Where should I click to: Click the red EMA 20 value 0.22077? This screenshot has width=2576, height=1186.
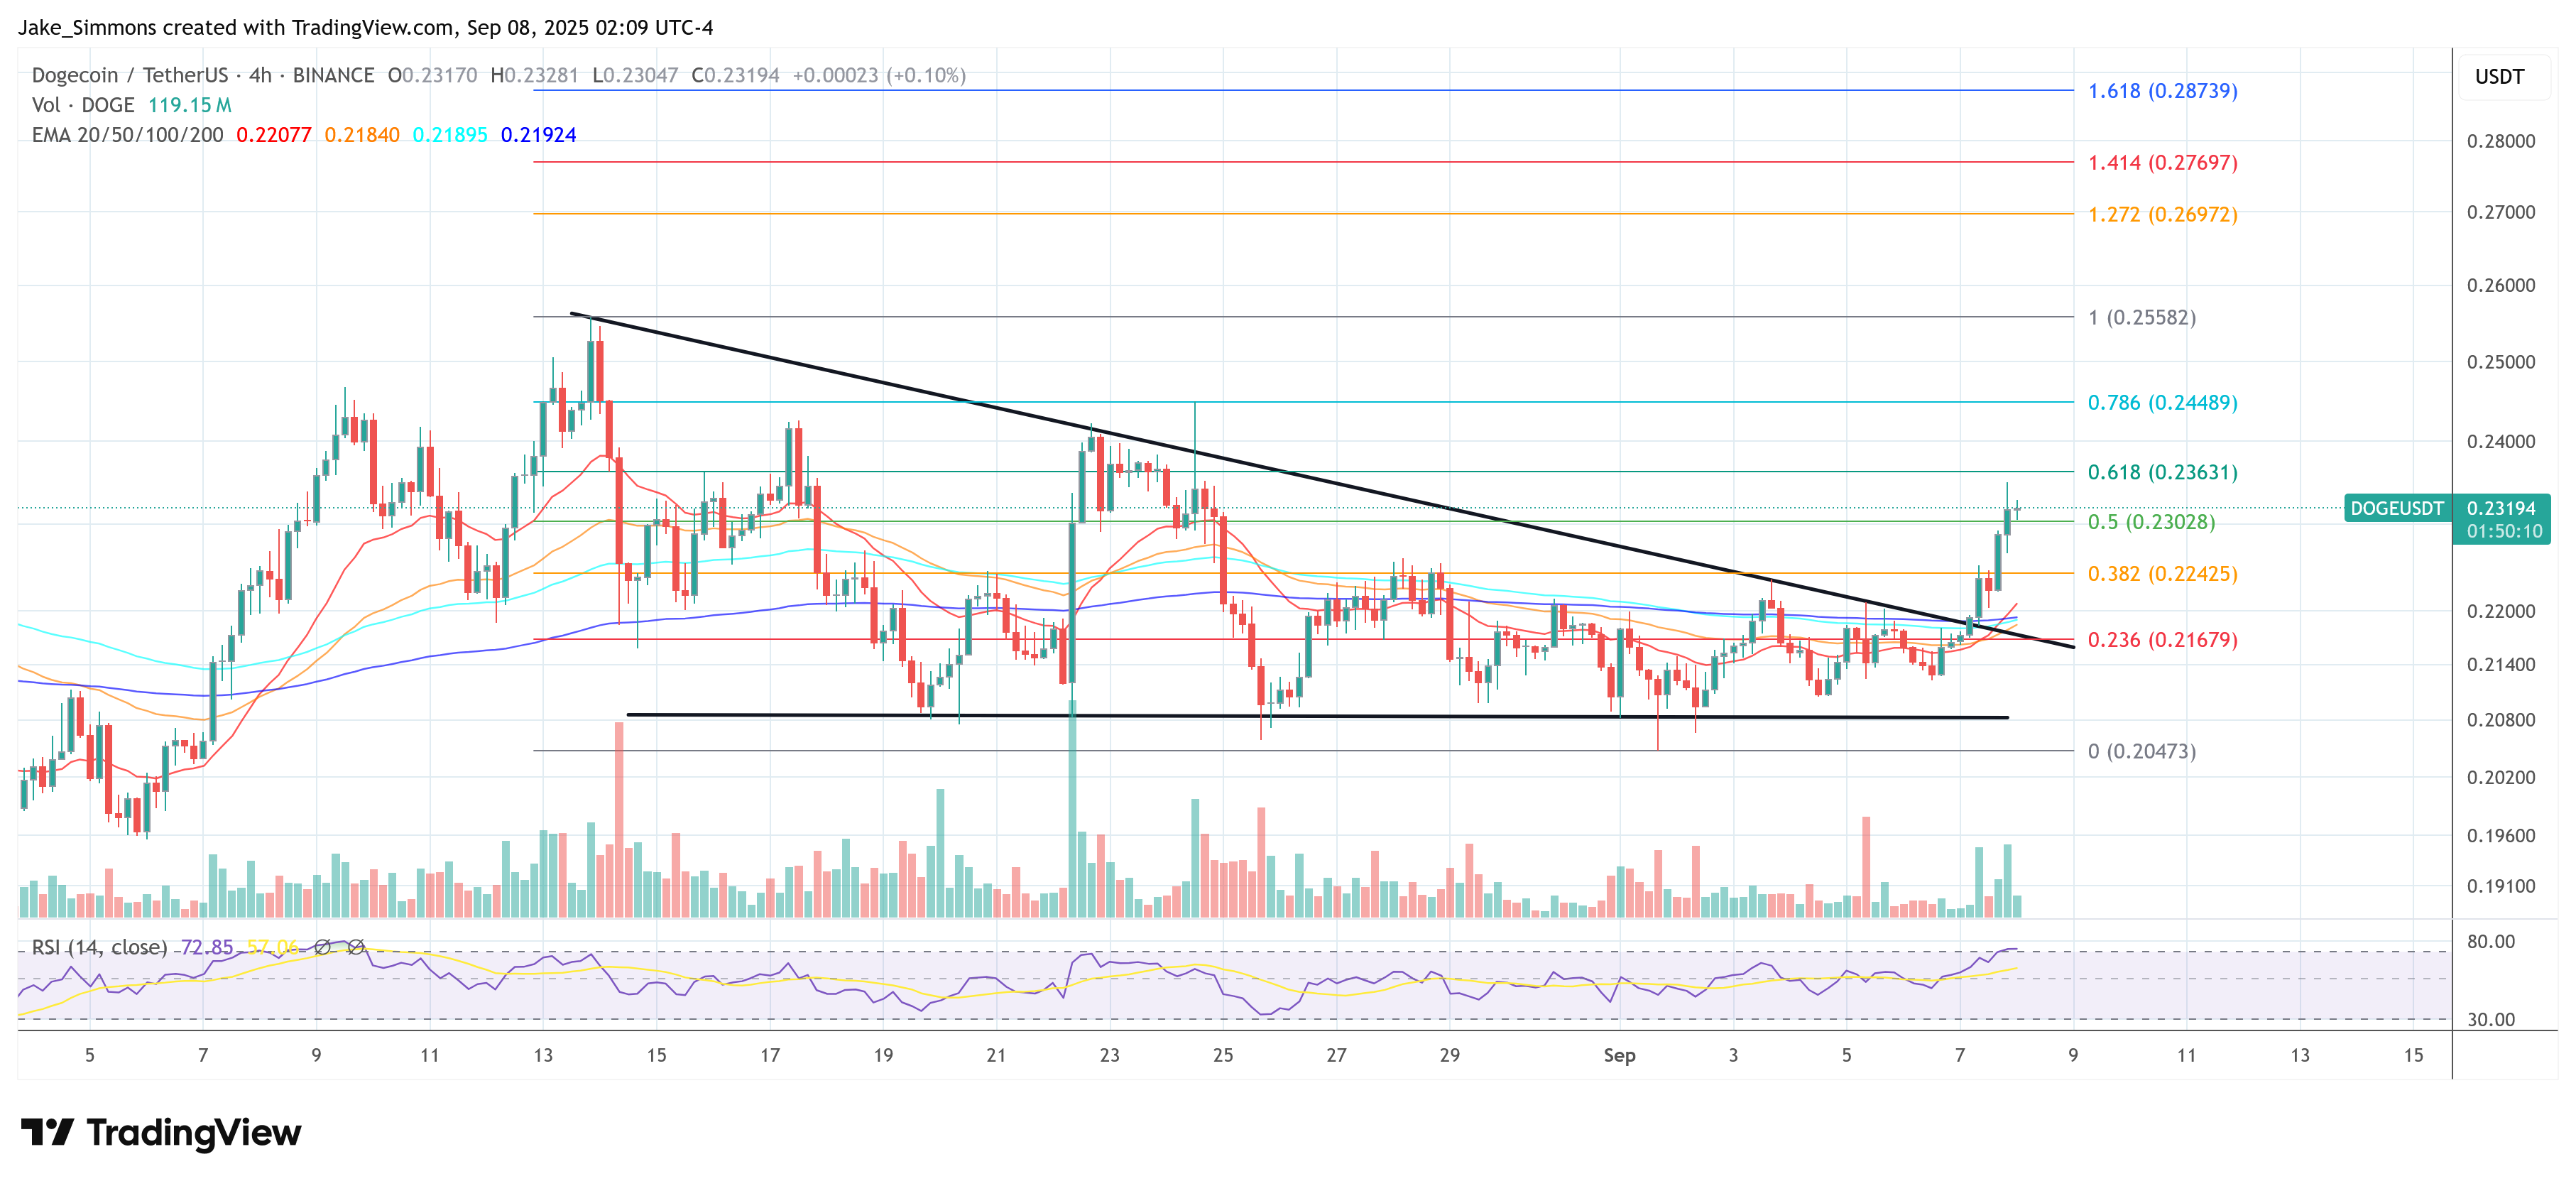[x=273, y=135]
